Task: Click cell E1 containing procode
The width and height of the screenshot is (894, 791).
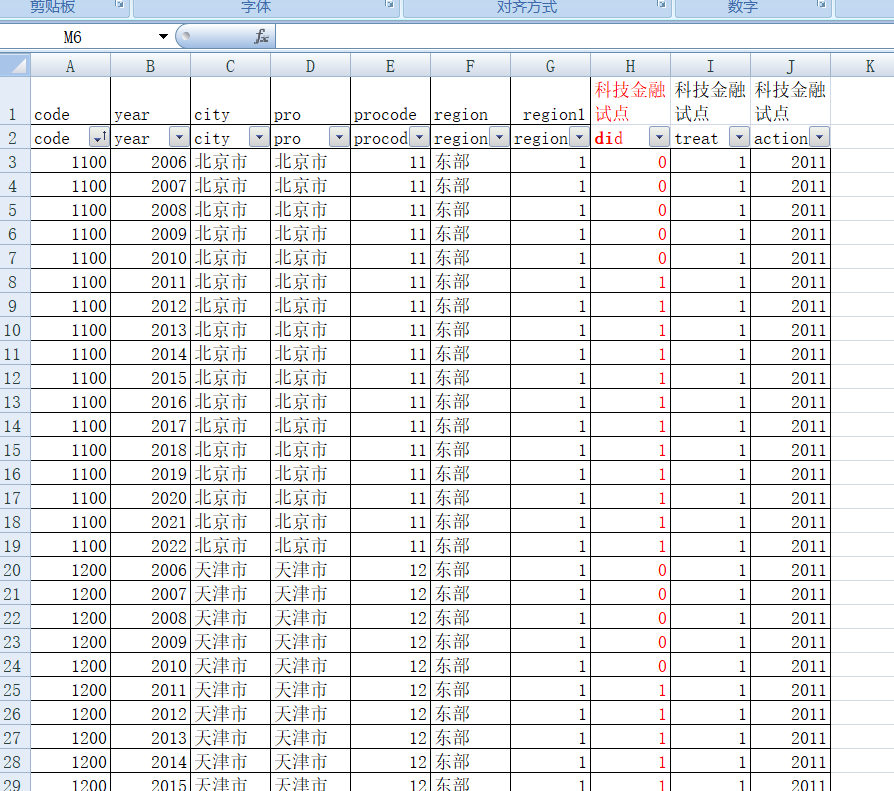Action: point(391,100)
